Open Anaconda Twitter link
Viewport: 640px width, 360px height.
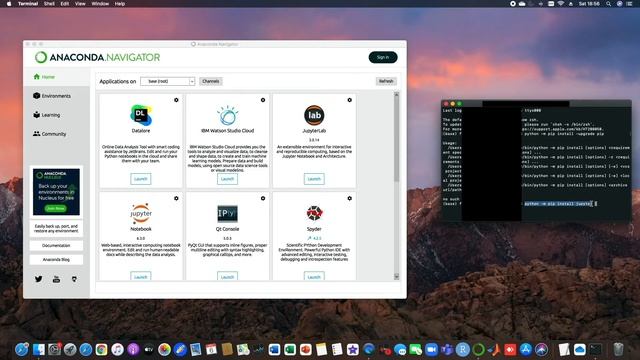[x=39, y=279]
